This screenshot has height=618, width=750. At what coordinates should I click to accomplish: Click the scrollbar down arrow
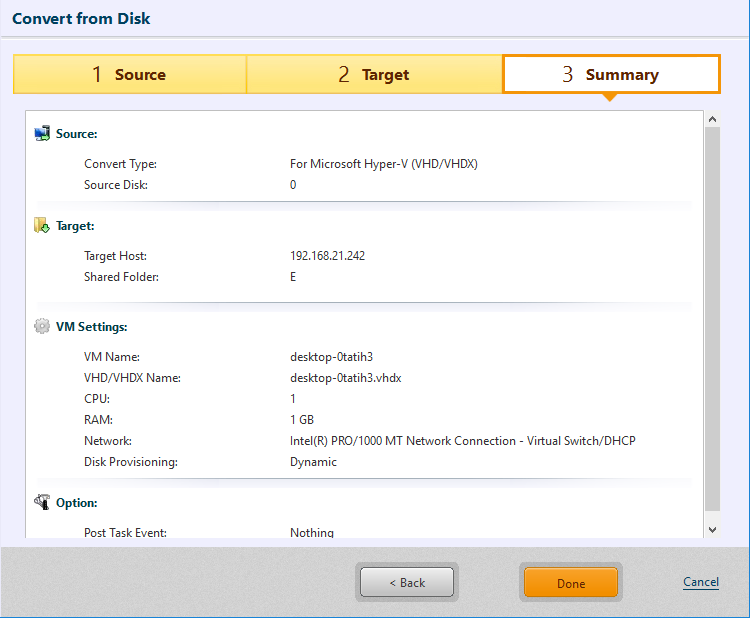pos(712,529)
